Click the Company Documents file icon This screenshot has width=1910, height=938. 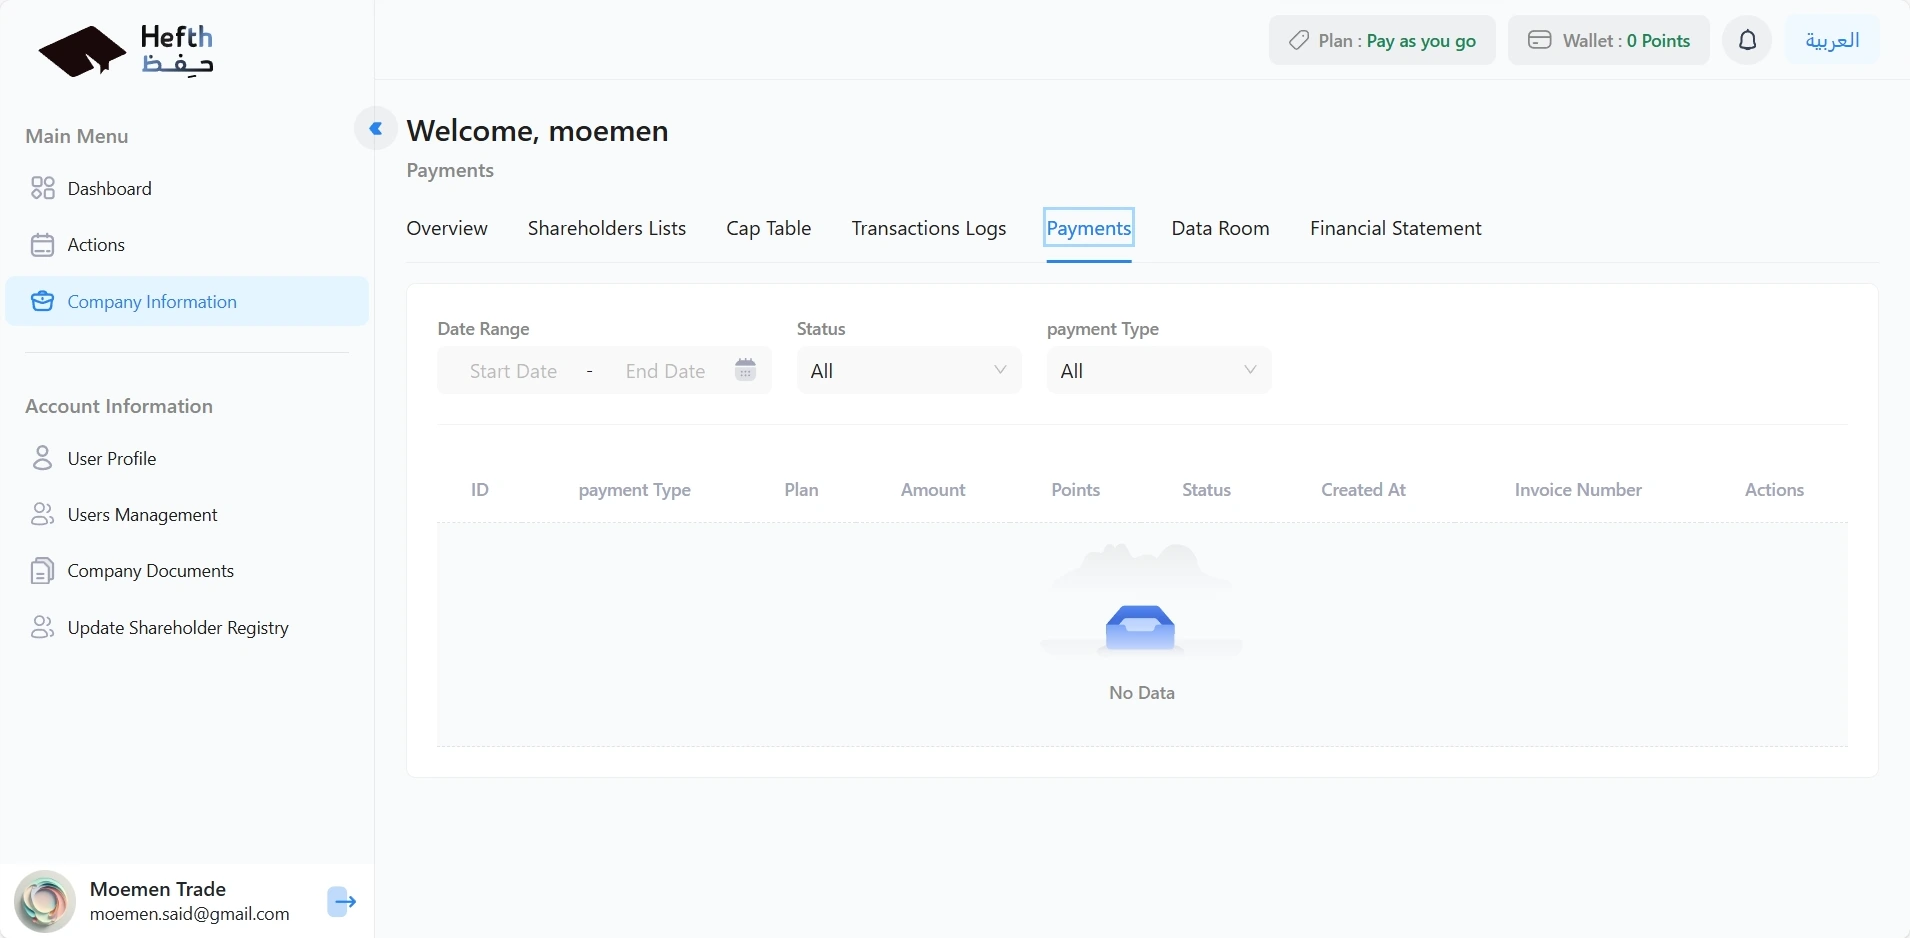[x=42, y=571]
